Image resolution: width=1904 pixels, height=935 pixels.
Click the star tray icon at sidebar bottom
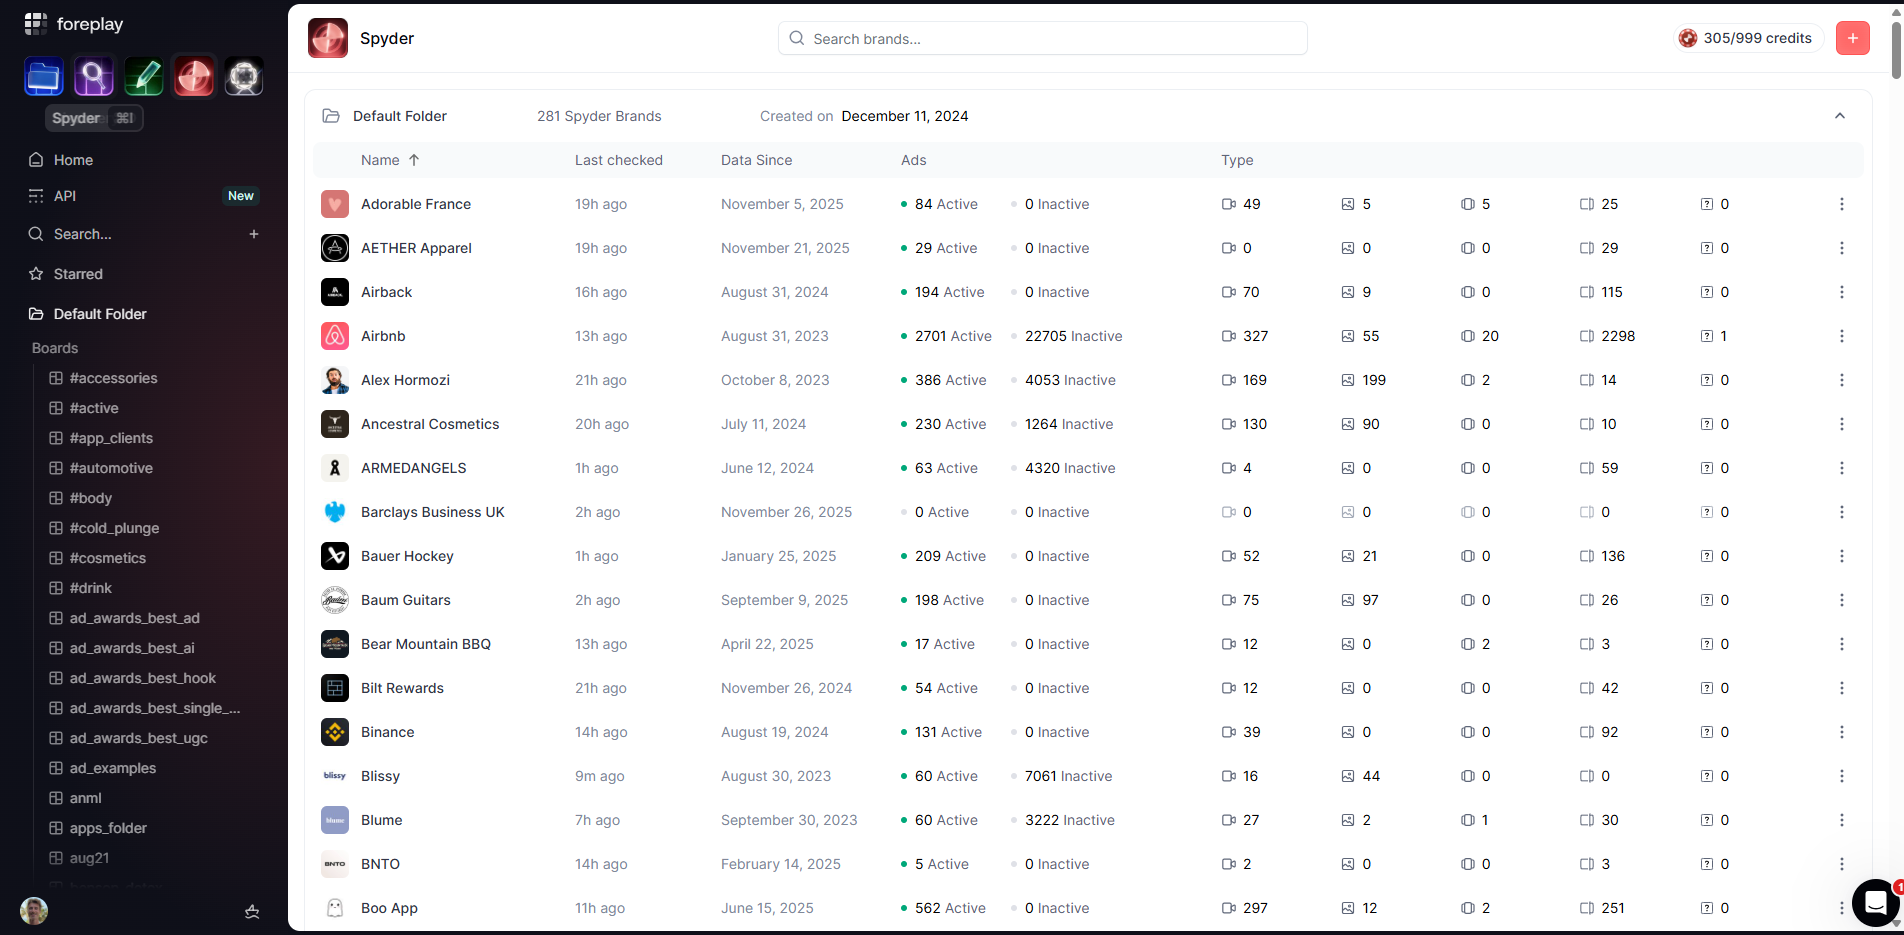(252, 911)
